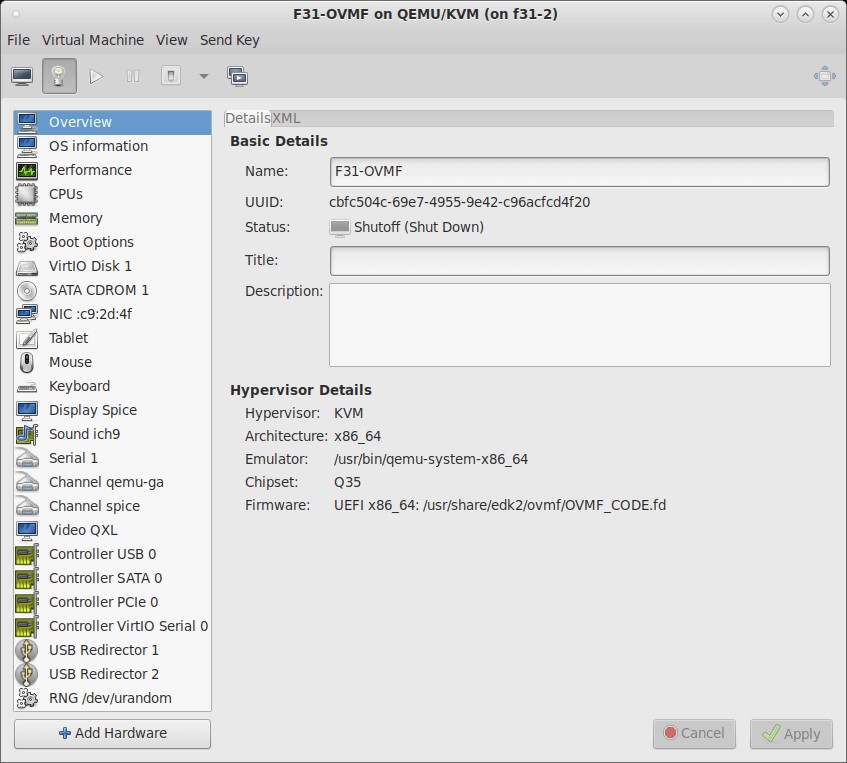Switch to the XML tab

click(285, 118)
